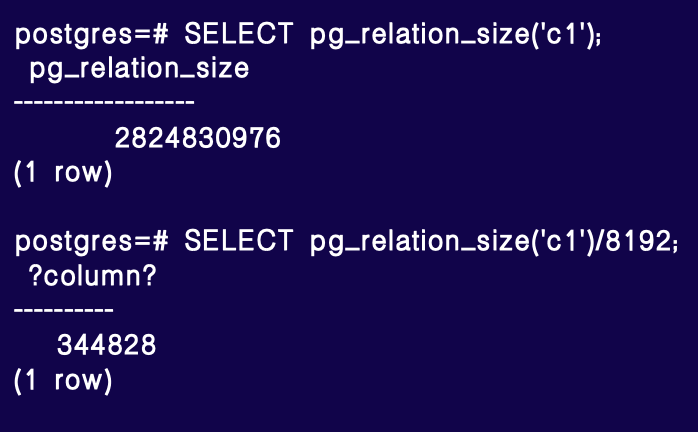The width and height of the screenshot is (698, 432).
Task: Click the (1 row) text below 344828
Action: [64, 381]
